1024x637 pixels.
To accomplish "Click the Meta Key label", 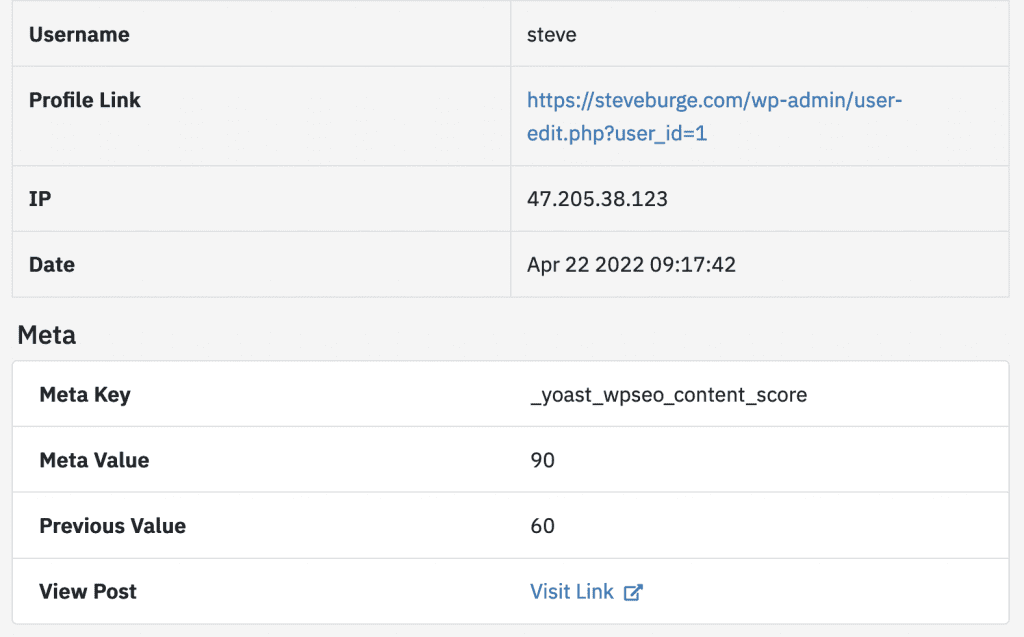I will [85, 395].
